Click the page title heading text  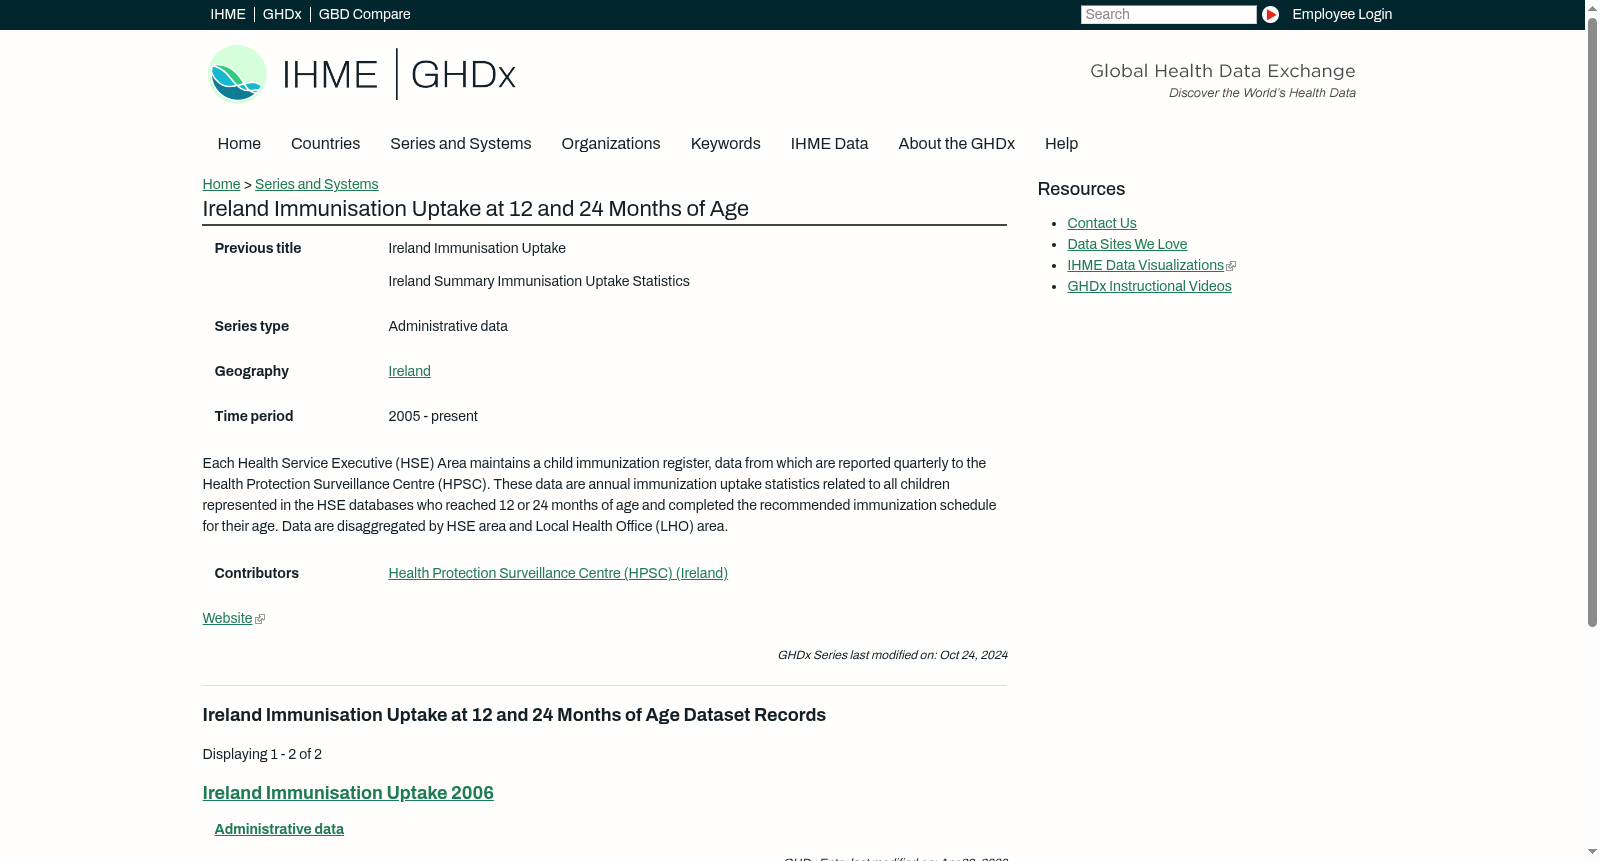click(x=475, y=209)
